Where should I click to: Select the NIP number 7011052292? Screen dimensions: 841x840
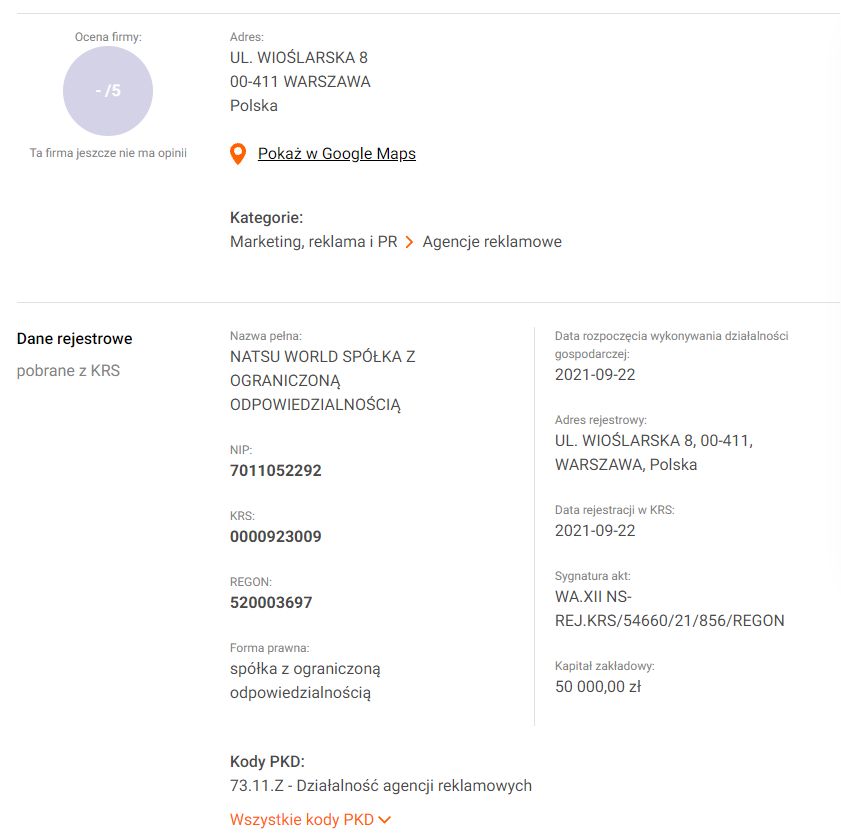[x=276, y=470]
